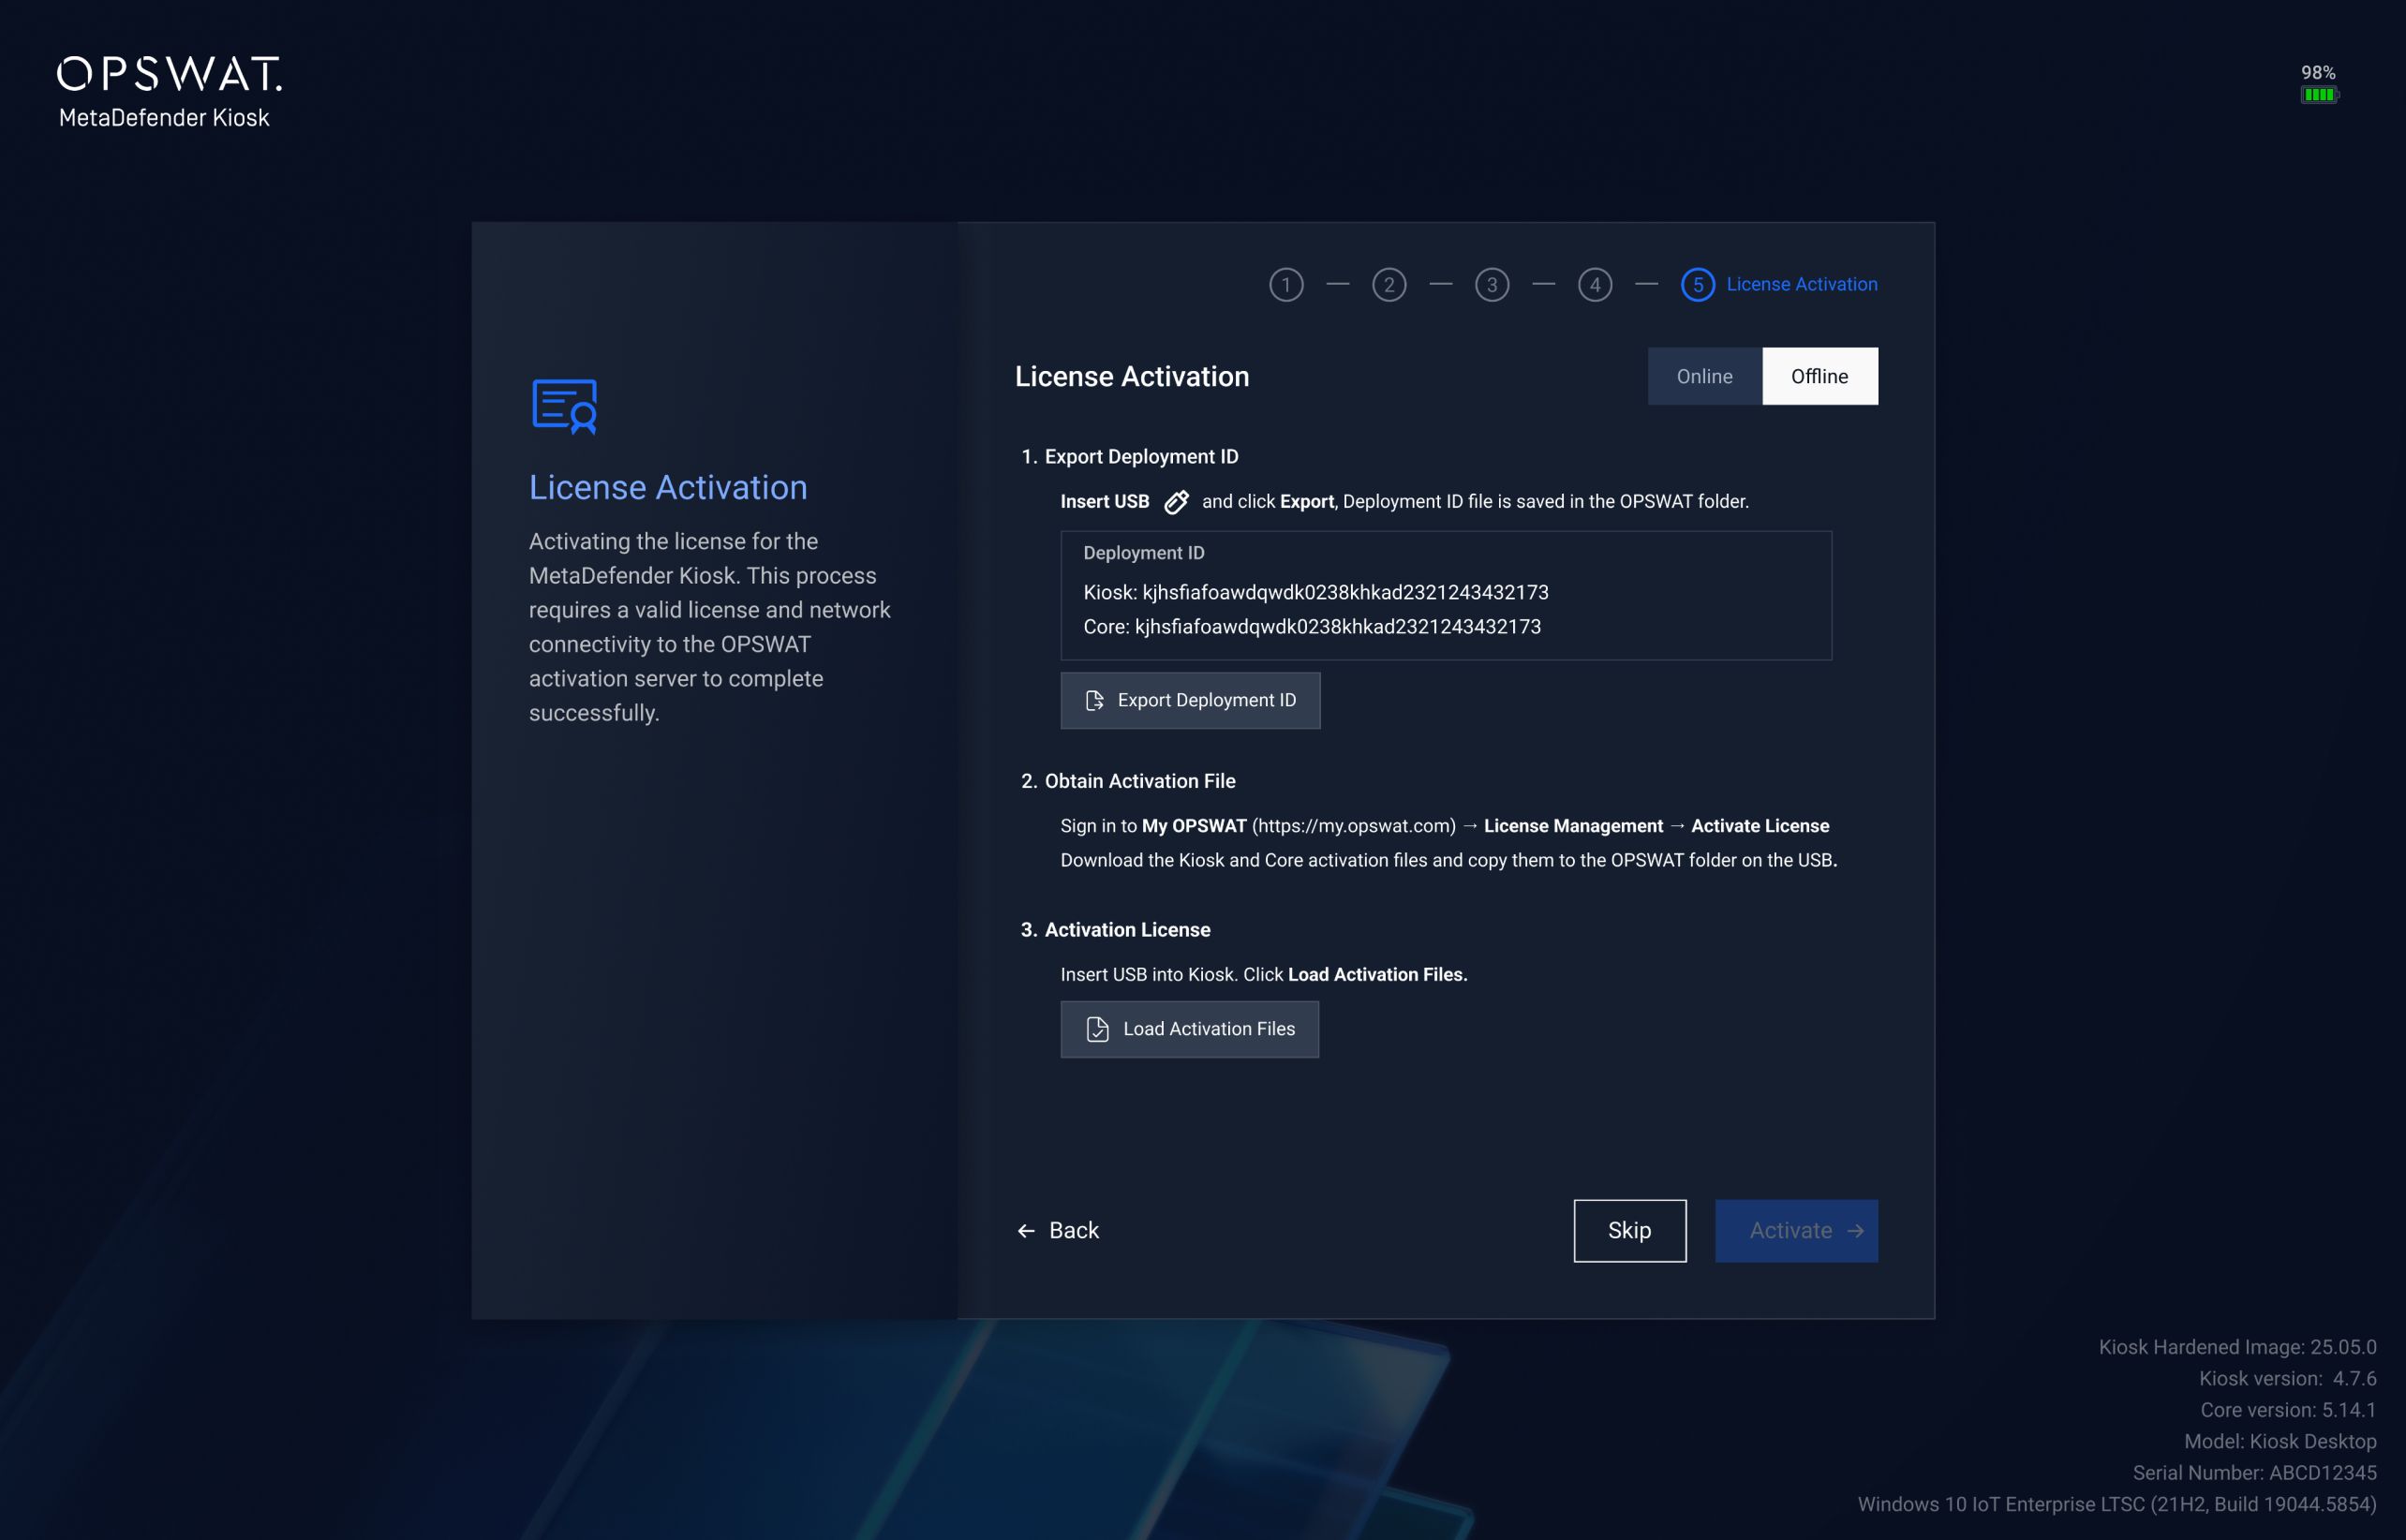Click the Kiosk deployment ID text
Viewport: 2406px width, 1540px height.
[1315, 592]
